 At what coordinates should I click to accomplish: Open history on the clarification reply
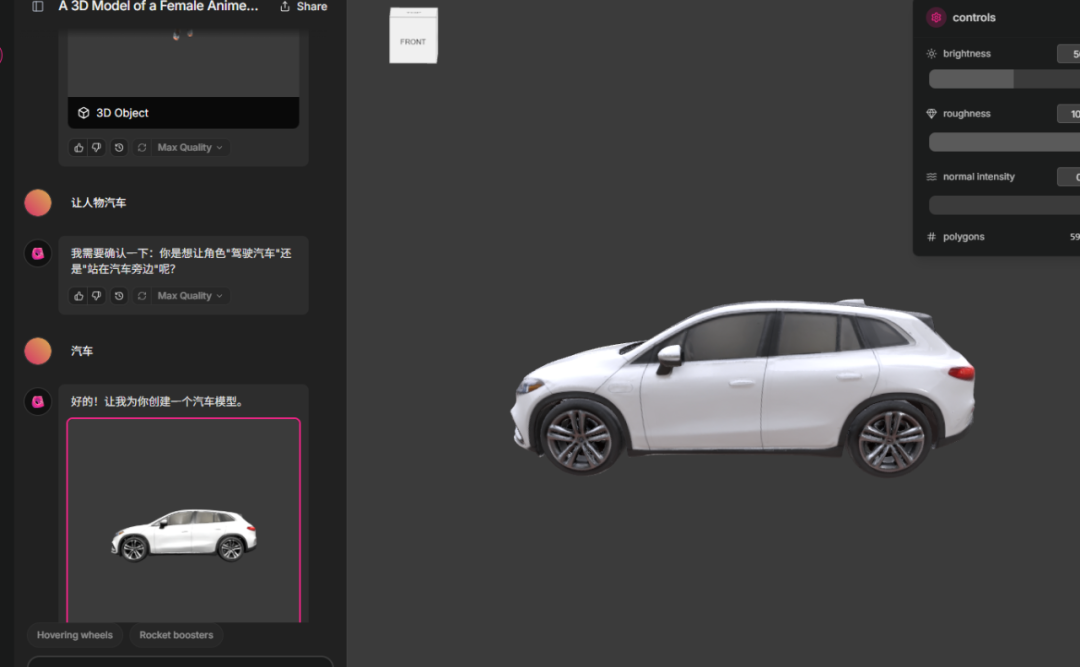[119, 296]
